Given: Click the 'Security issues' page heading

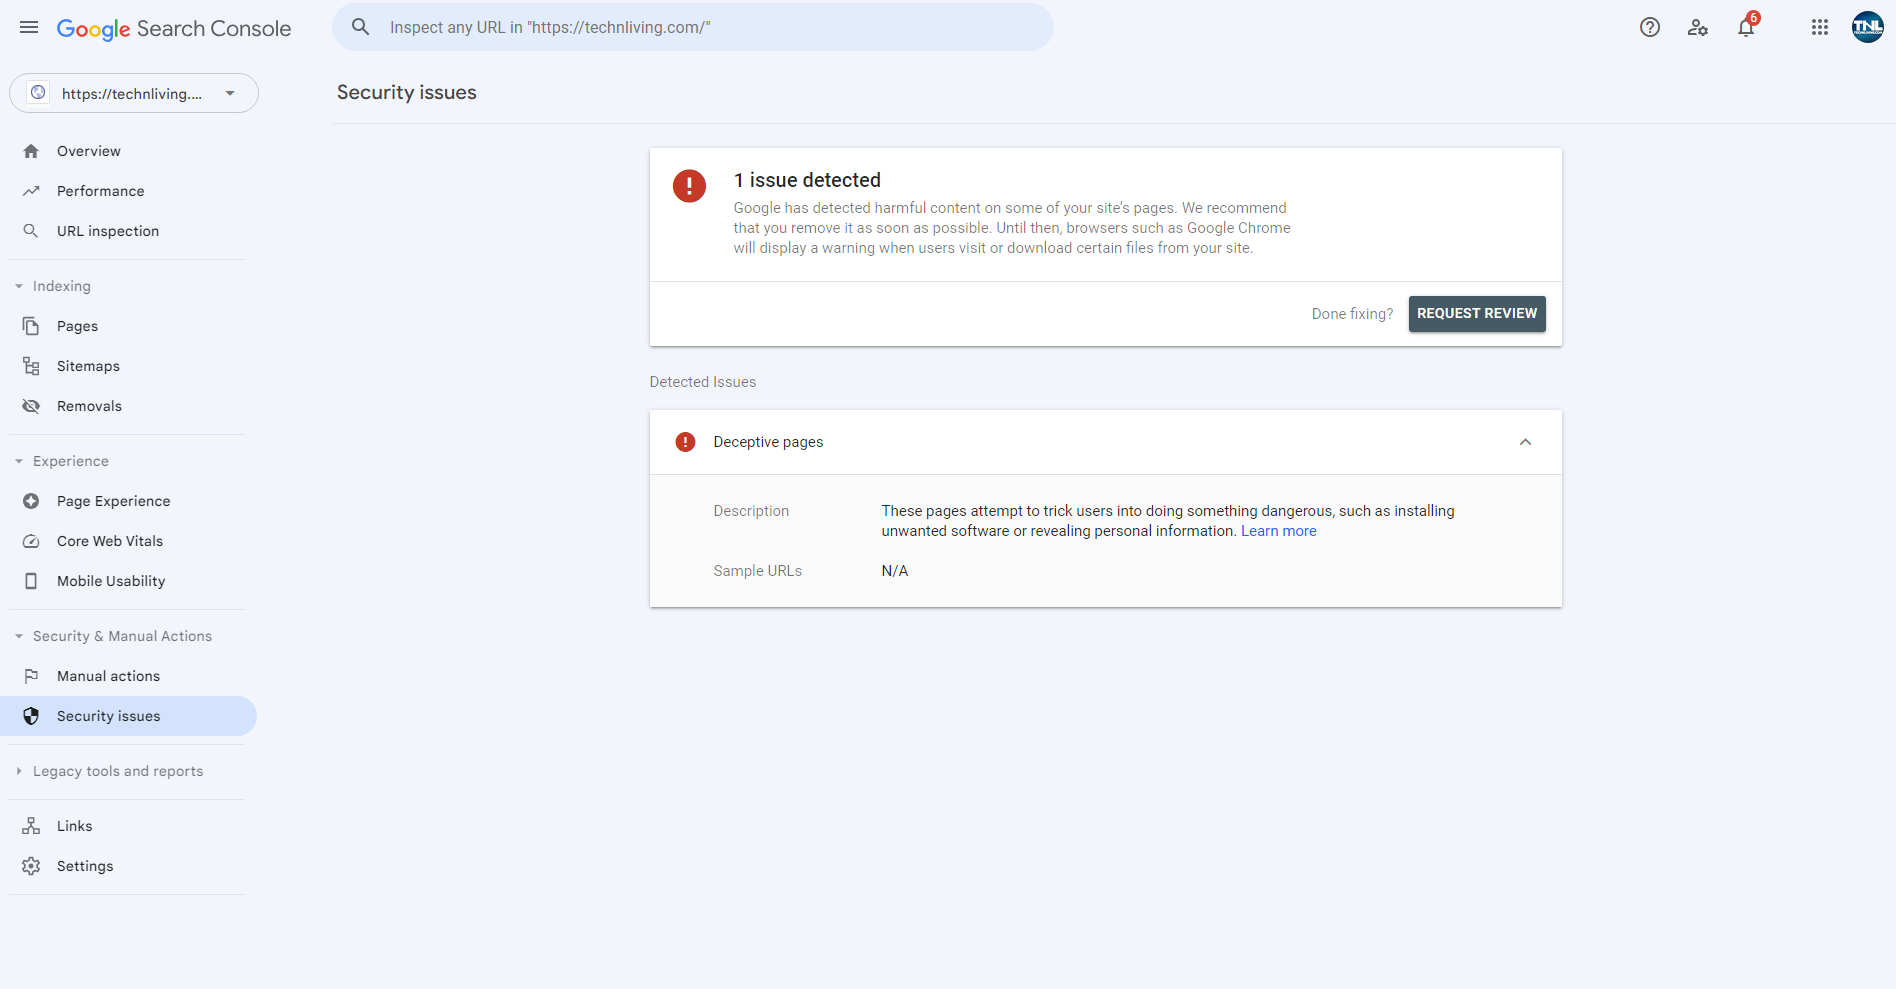Looking at the screenshot, I should click(x=407, y=92).
